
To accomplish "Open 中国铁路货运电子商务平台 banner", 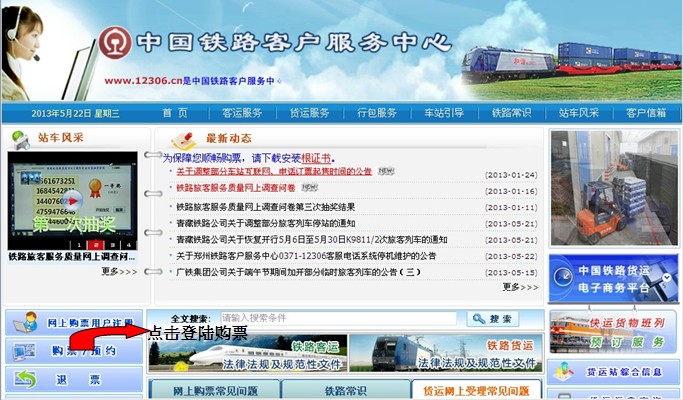I will coord(613,278).
